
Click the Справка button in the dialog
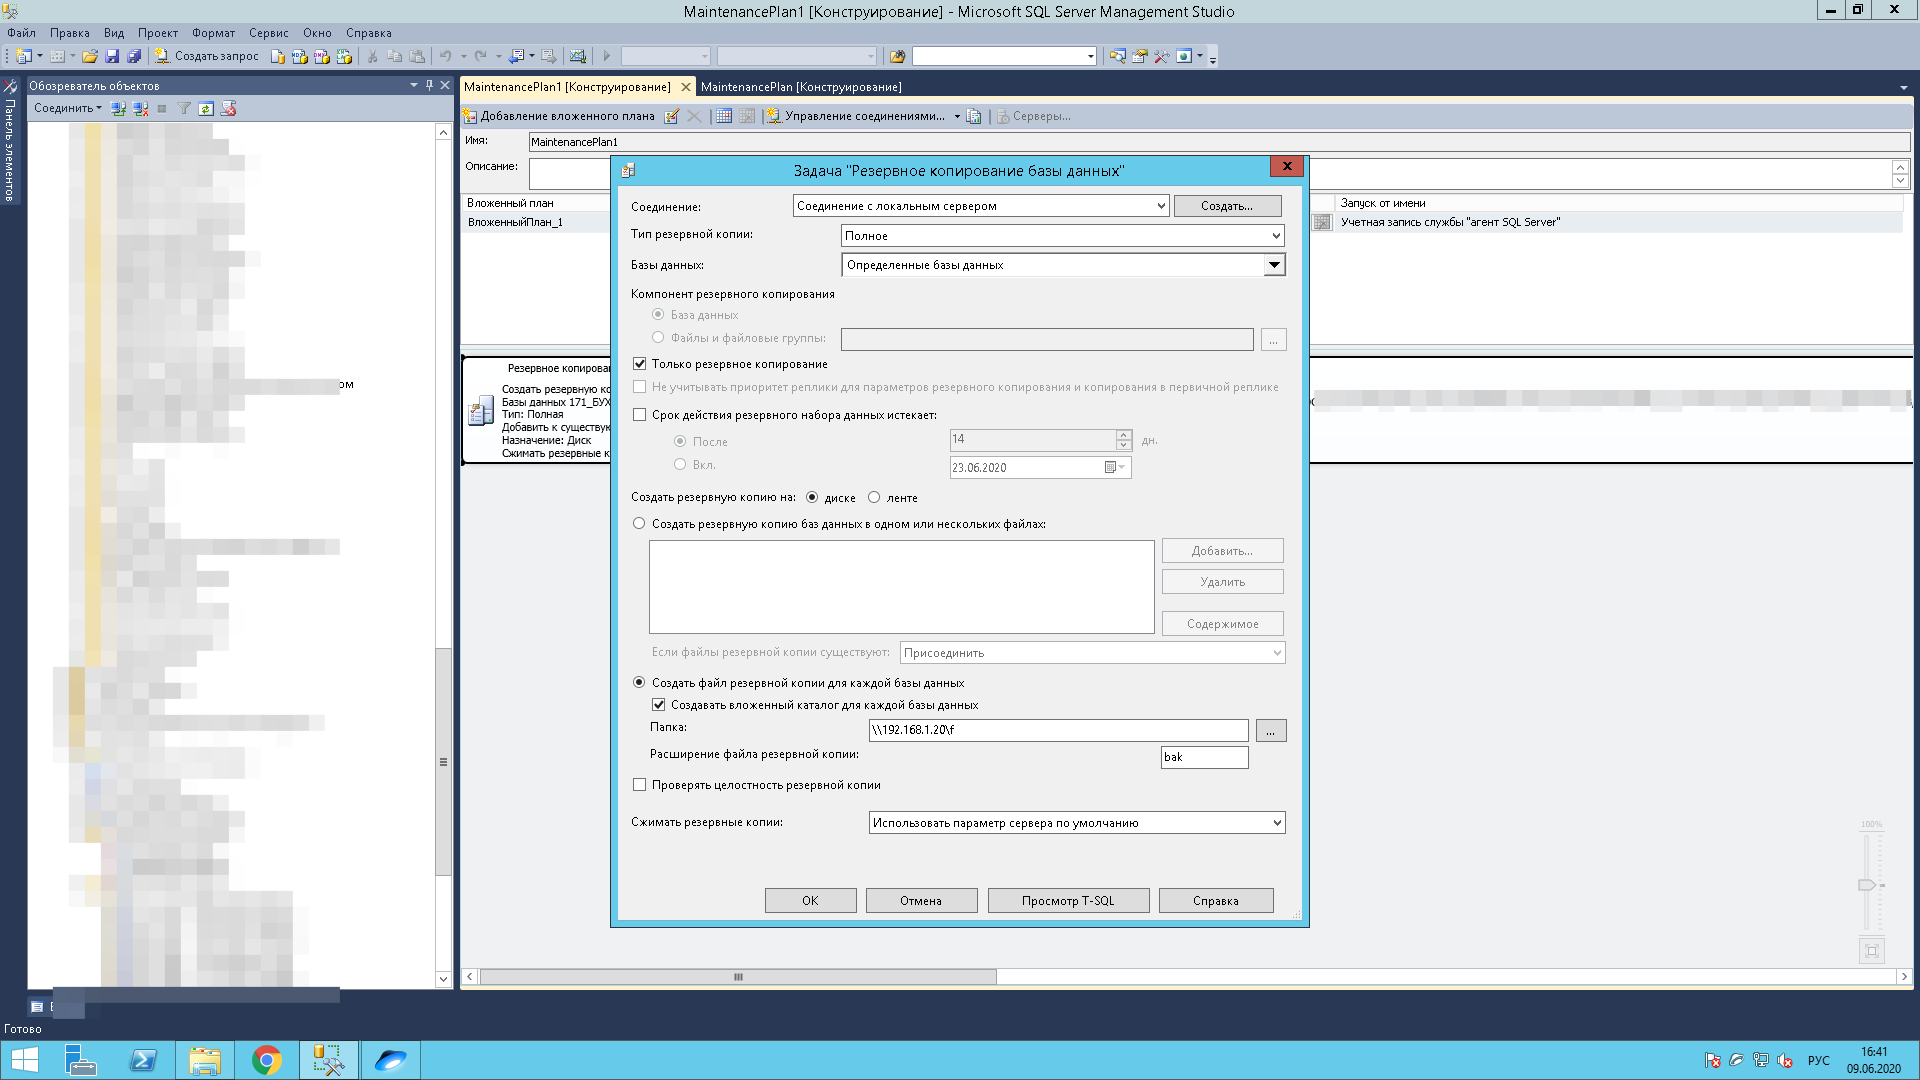(x=1216, y=901)
